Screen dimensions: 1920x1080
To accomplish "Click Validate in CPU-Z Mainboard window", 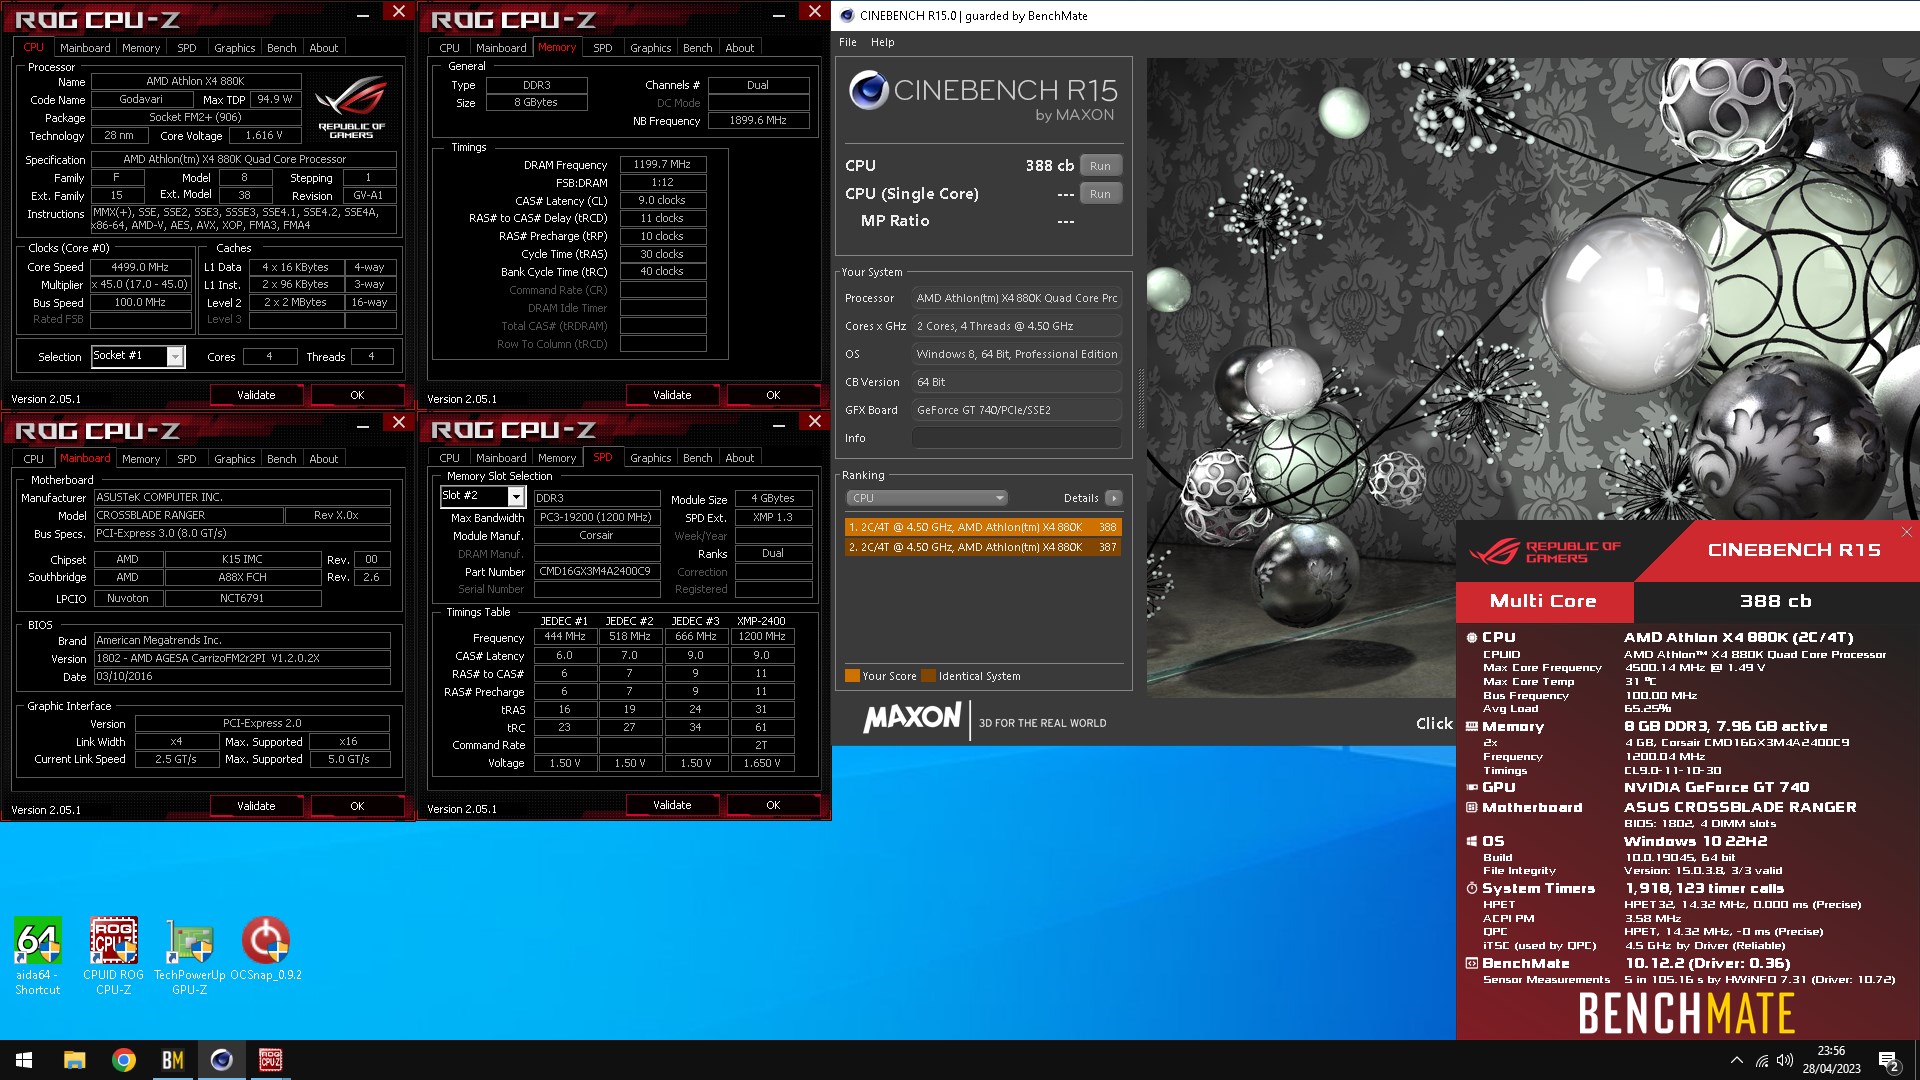I will (x=256, y=806).
